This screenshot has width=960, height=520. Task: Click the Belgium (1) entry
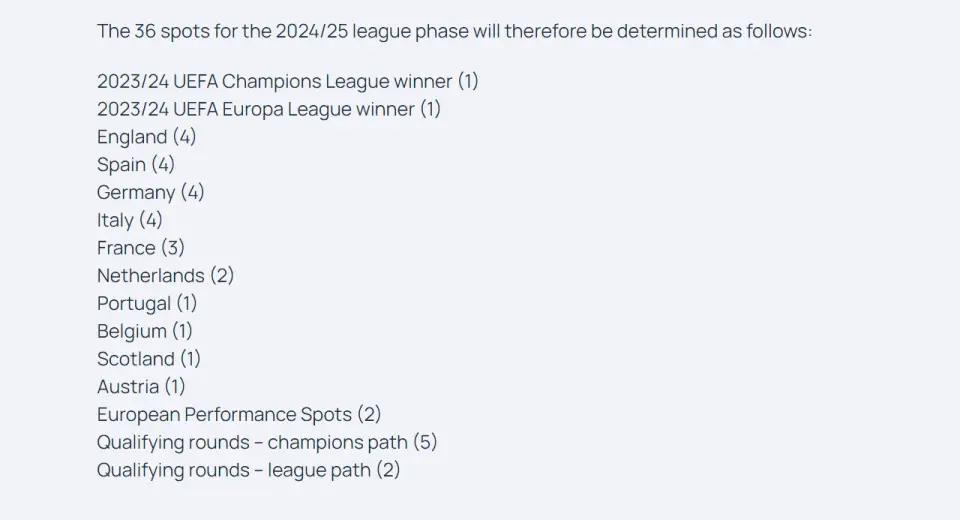tap(145, 331)
